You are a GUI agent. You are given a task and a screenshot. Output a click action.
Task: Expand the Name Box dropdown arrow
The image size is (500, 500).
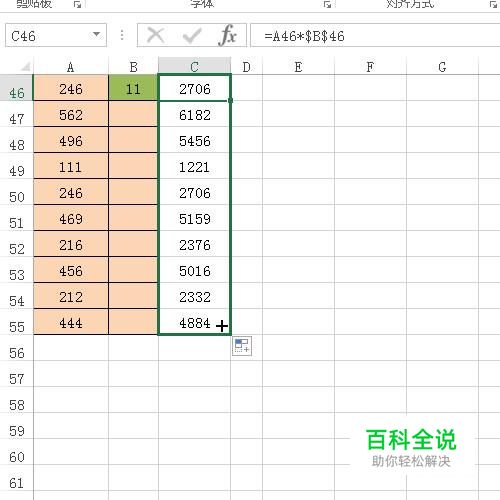[96, 34]
